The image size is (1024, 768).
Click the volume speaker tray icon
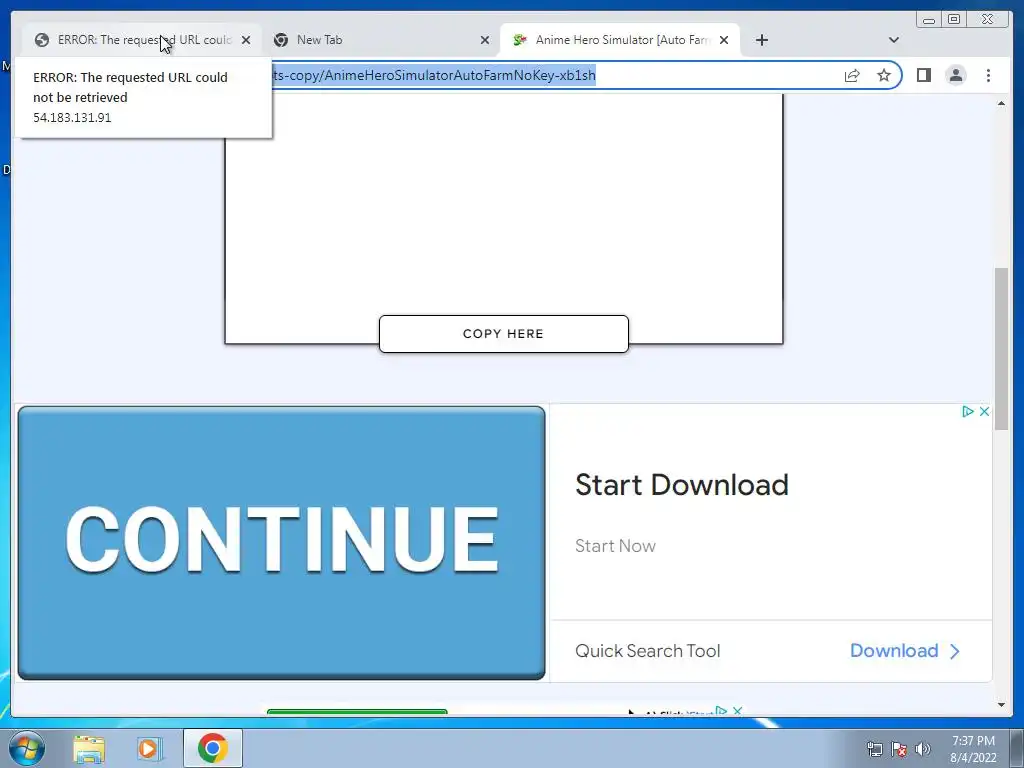[922, 749]
